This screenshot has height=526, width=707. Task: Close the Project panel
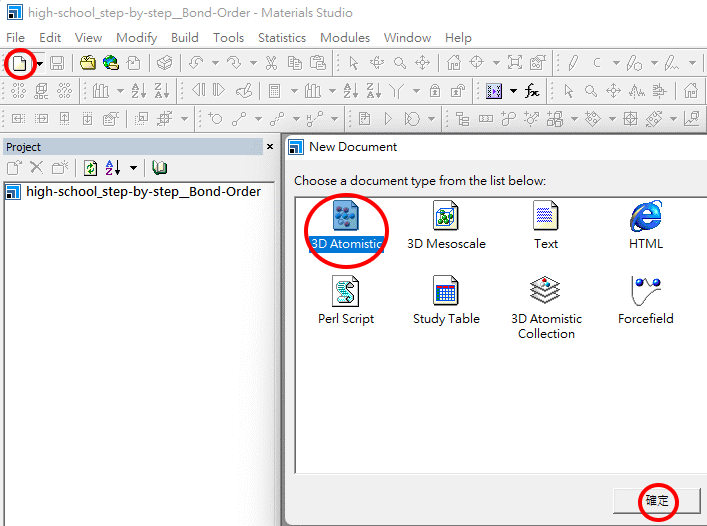(269, 146)
